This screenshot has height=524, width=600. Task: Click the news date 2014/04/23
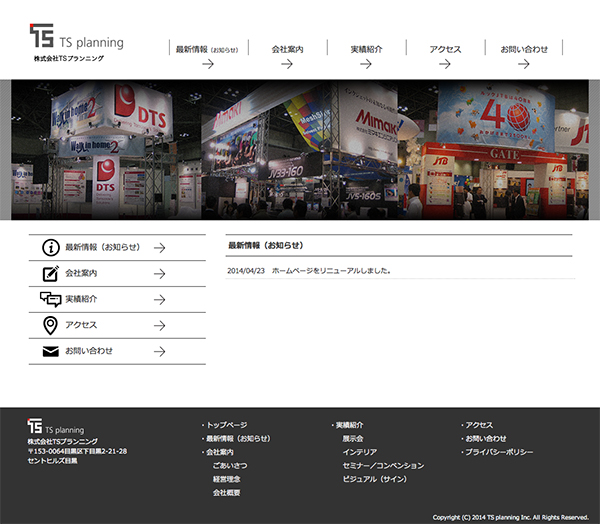pos(246,271)
